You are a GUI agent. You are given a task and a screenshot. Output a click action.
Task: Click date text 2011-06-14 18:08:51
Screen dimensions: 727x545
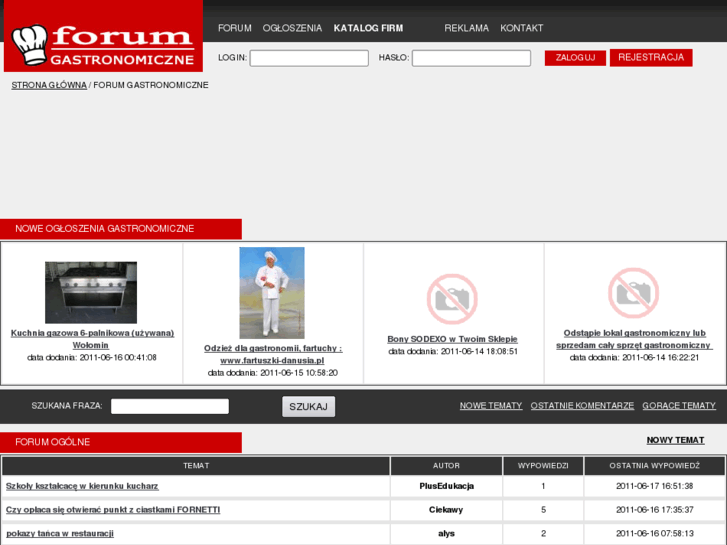(x=479, y=352)
